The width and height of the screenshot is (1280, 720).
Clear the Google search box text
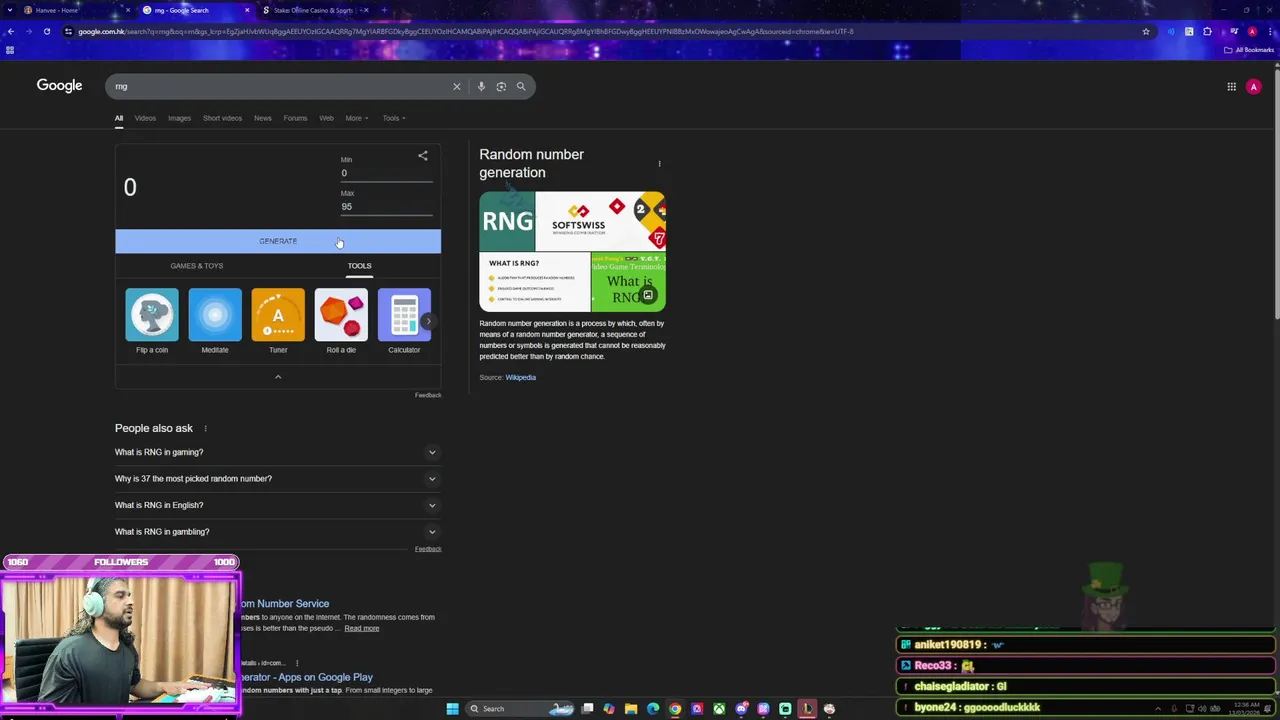457,86
